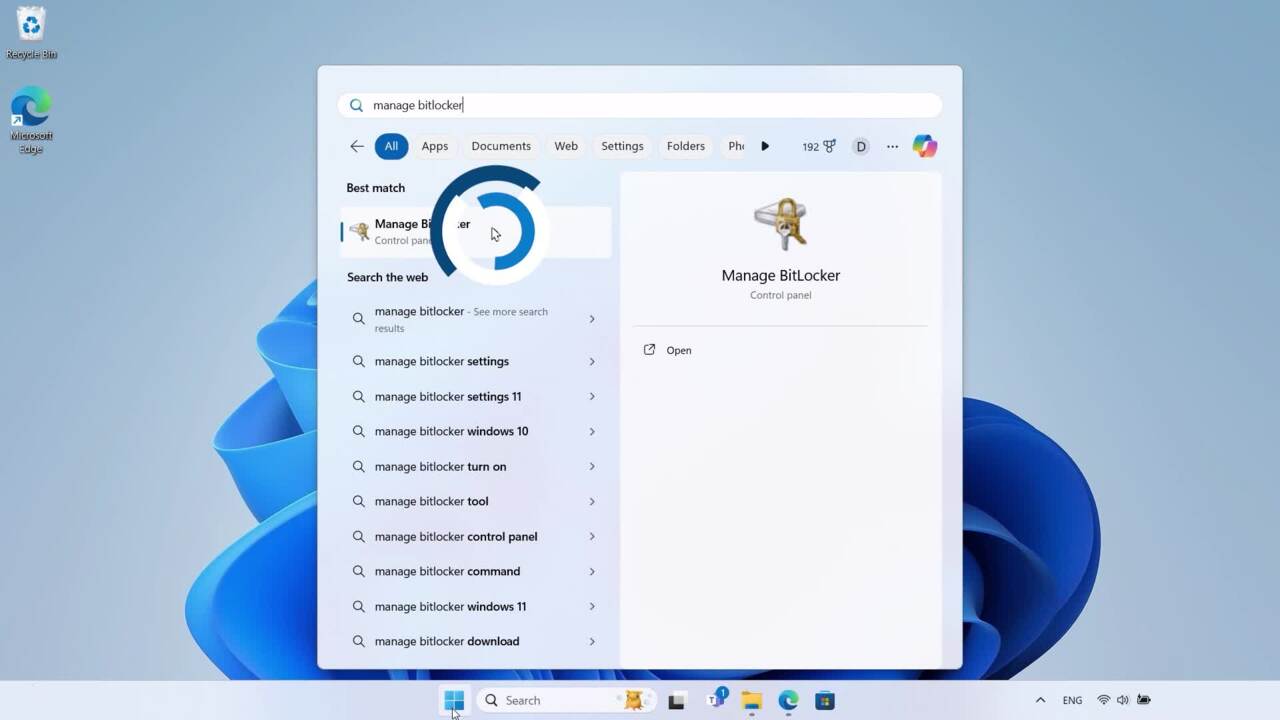Open the D account avatar
The height and width of the screenshot is (720, 1280).
coord(860,146)
